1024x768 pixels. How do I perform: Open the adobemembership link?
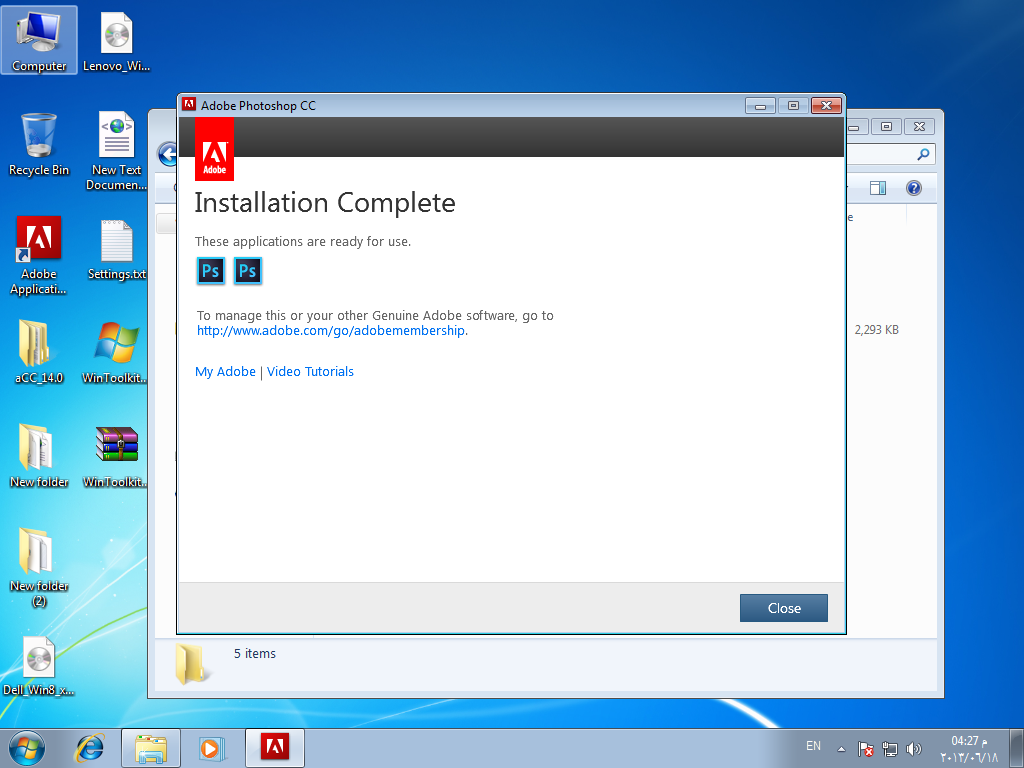tap(331, 331)
